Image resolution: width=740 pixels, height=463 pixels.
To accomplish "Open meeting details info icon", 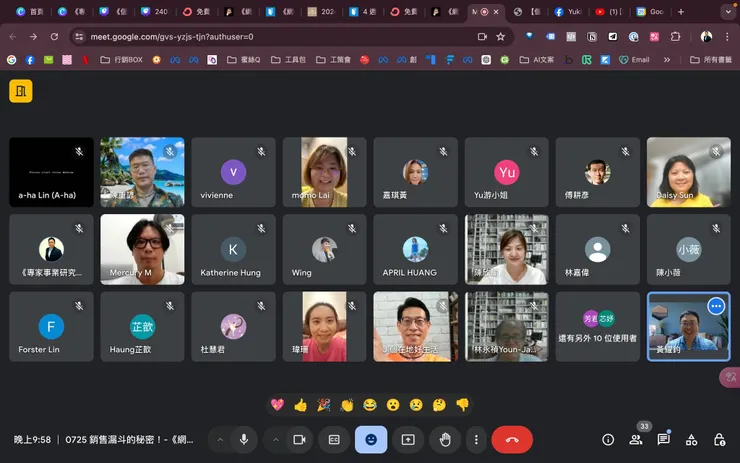I will point(608,440).
